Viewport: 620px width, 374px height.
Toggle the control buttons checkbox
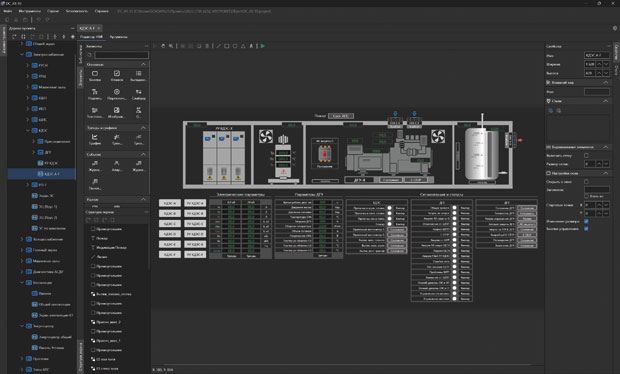[x=586, y=229]
